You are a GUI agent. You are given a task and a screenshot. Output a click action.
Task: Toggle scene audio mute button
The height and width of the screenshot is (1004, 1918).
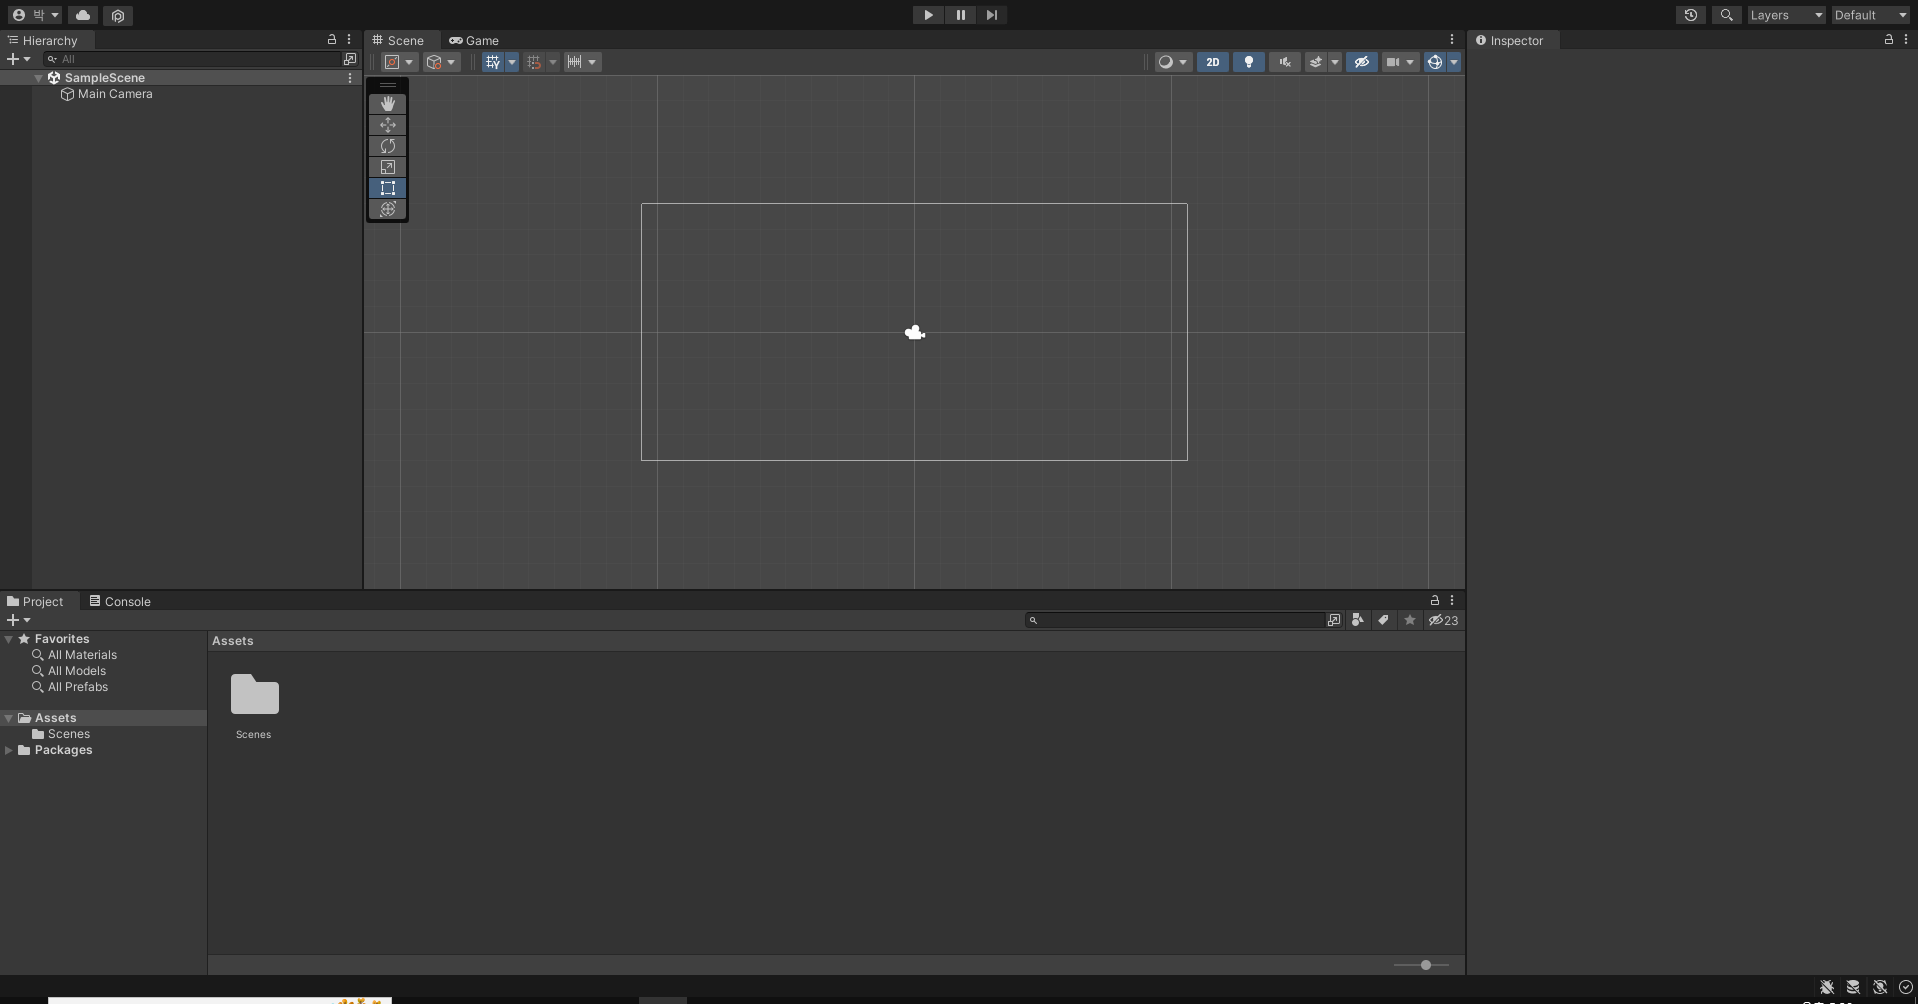(1285, 62)
